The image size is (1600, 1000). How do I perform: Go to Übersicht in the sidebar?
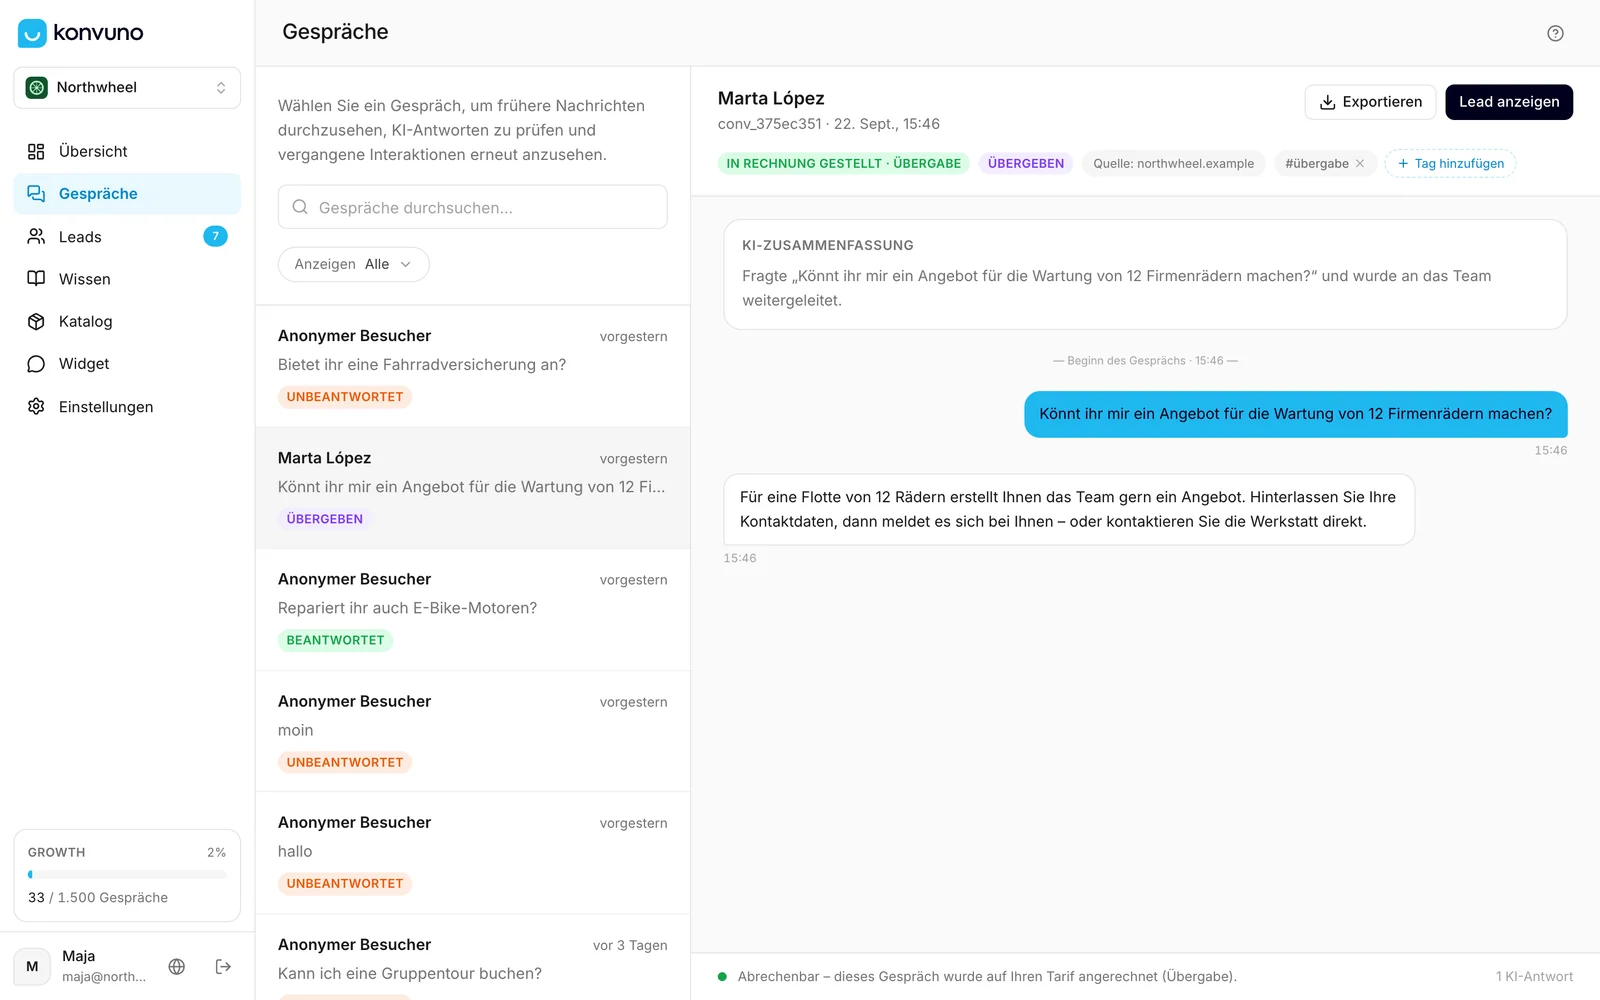[127, 151]
